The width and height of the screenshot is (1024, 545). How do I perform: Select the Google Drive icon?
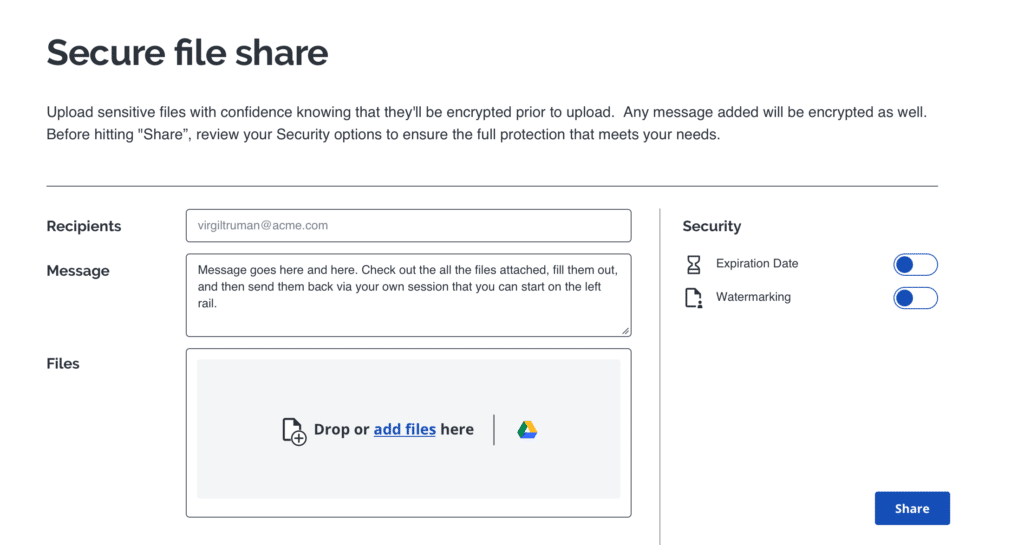(x=527, y=430)
